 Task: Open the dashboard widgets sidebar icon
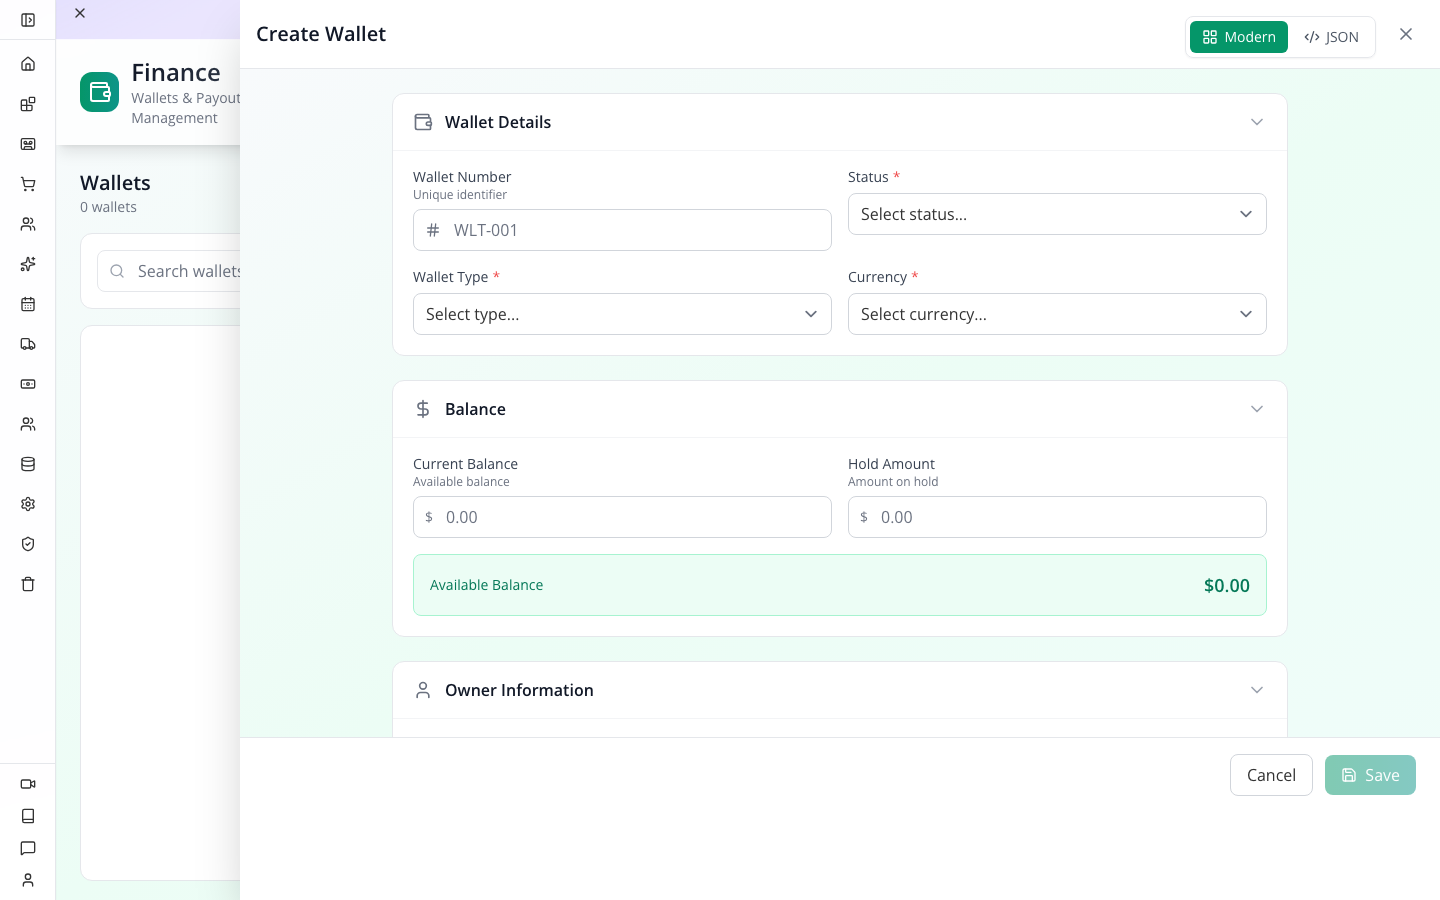pyautogui.click(x=28, y=104)
